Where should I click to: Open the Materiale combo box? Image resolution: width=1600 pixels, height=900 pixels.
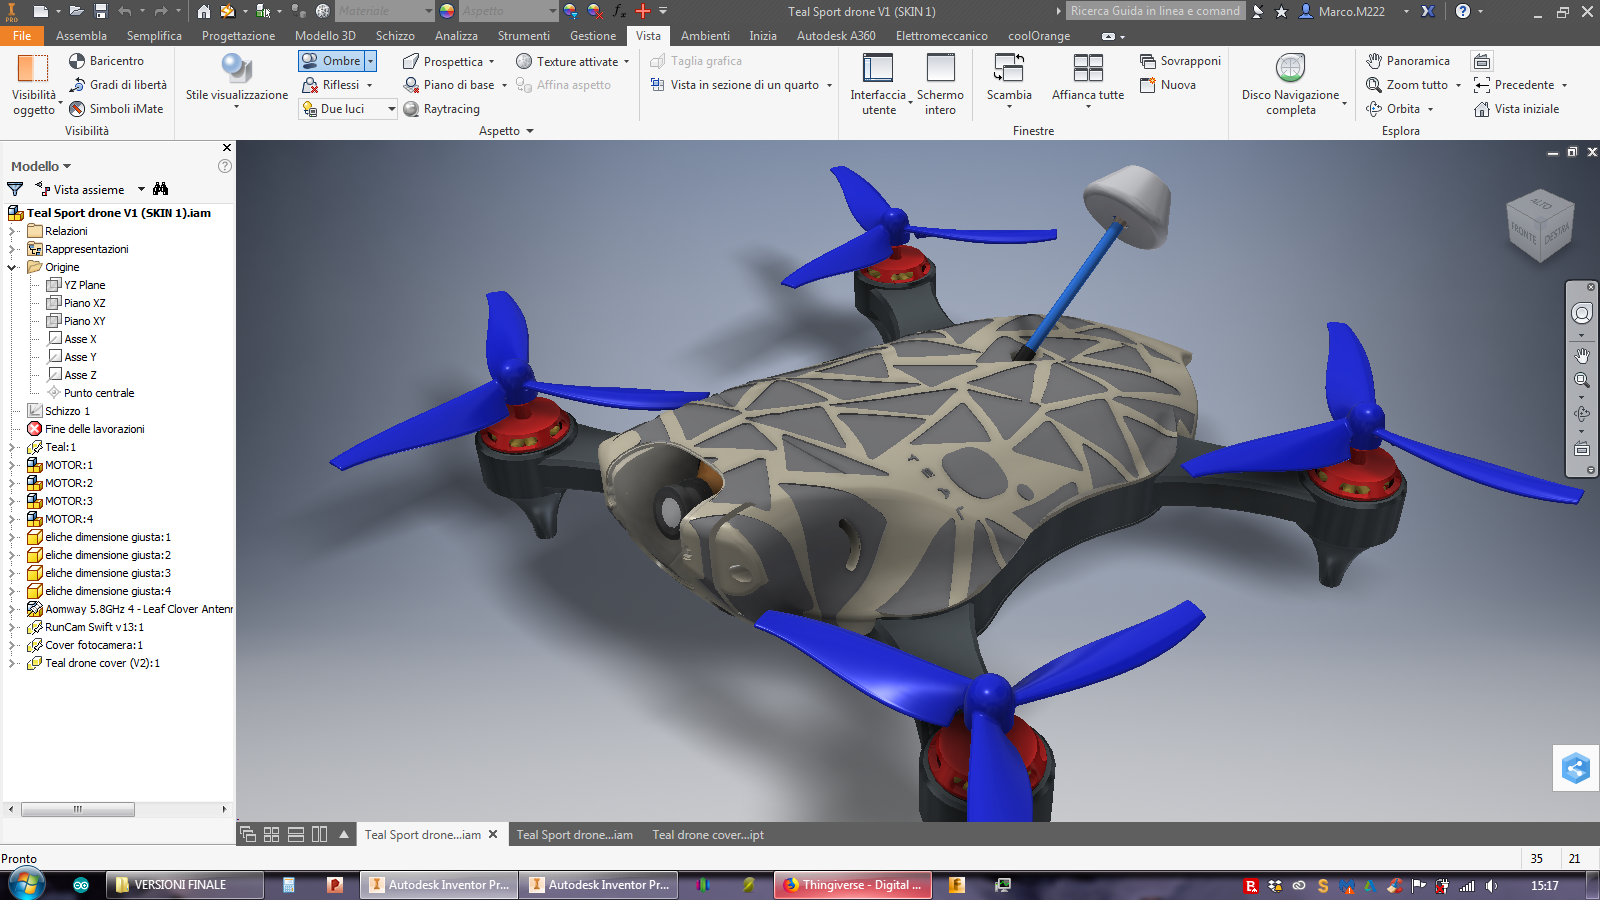385,11
